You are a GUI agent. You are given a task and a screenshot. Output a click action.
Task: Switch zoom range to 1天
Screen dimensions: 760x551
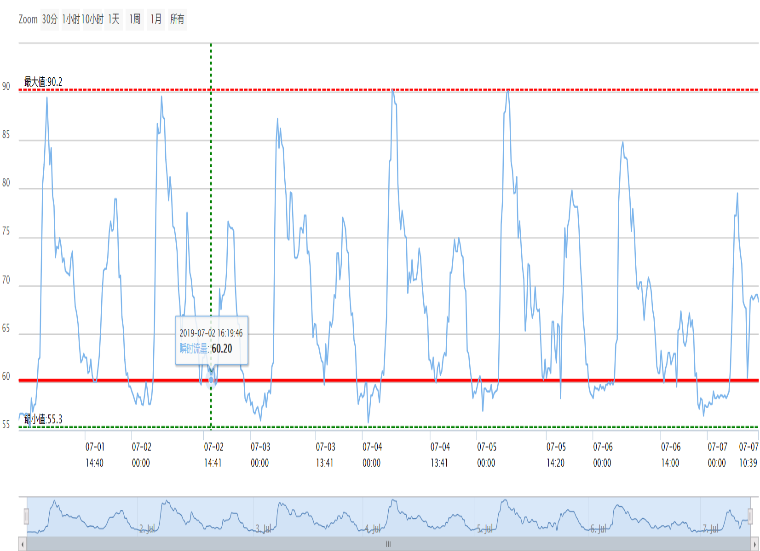point(114,19)
